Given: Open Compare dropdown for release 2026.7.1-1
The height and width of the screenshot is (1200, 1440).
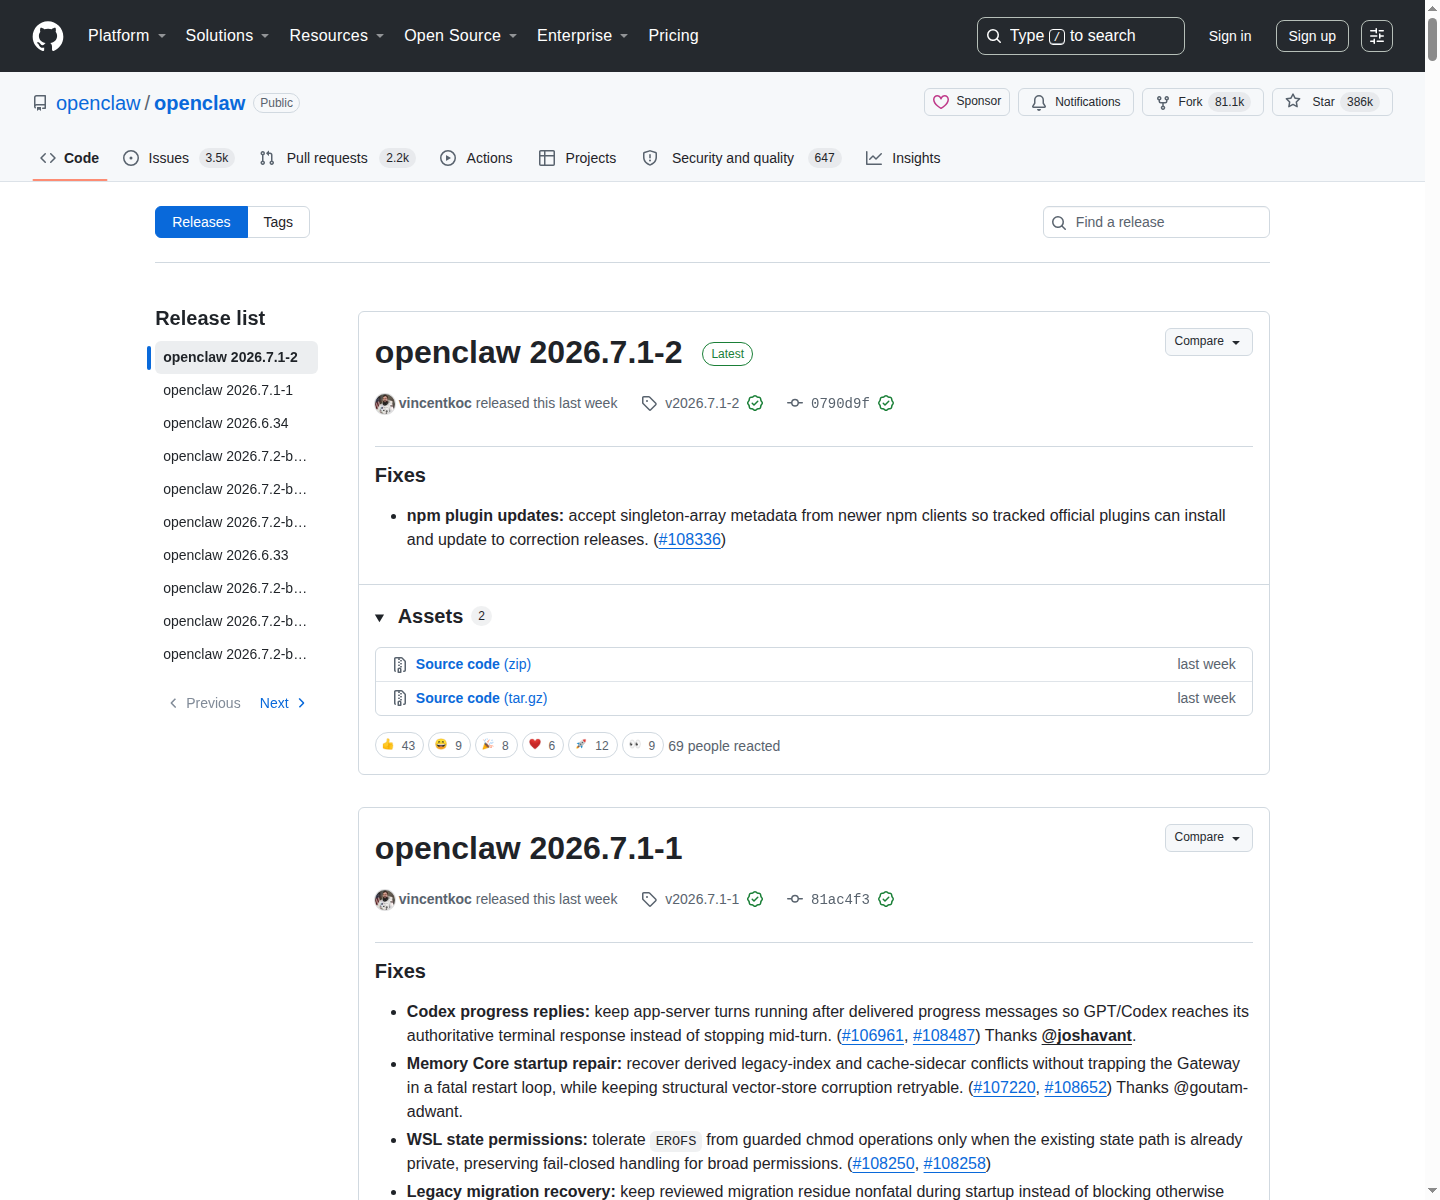Looking at the screenshot, I should (1208, 838).
